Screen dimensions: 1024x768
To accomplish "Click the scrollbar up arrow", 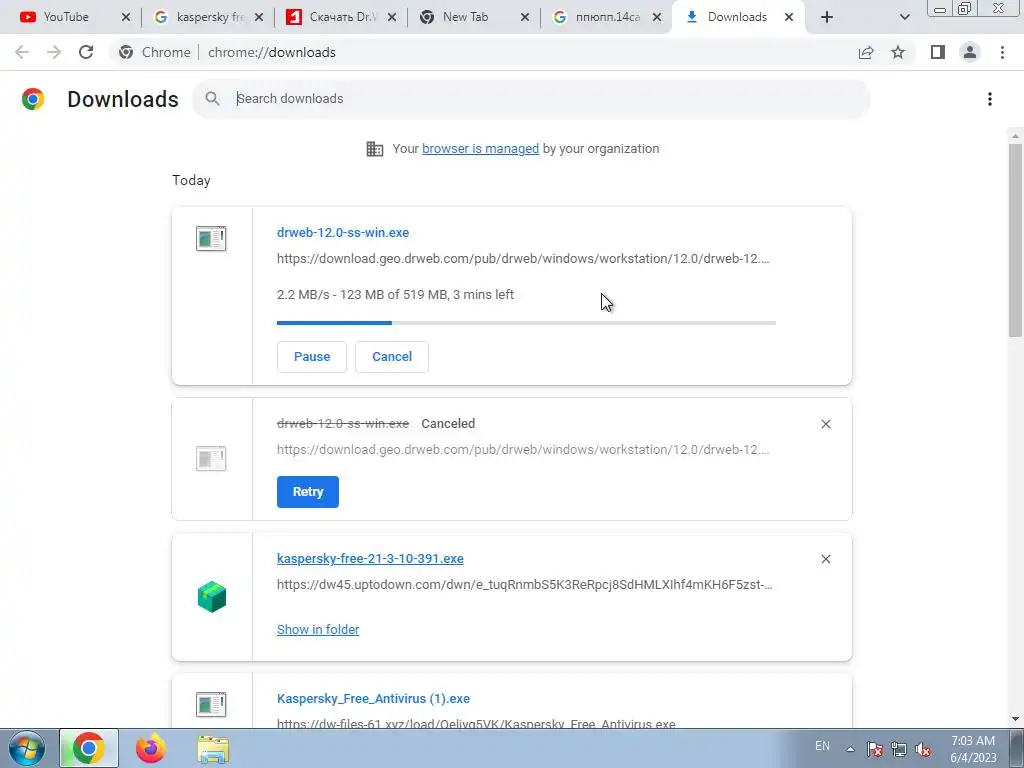I will coord(1015,136).
